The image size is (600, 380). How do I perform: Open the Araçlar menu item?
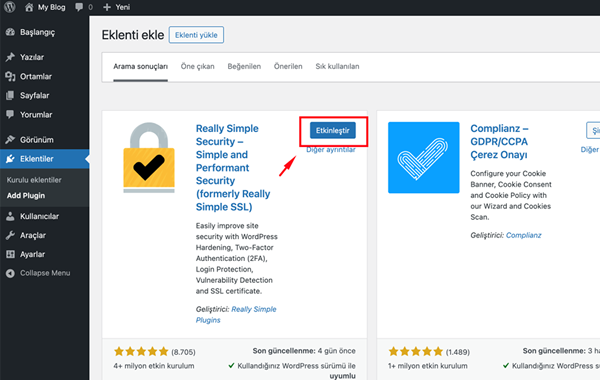(x=33, y=235)
